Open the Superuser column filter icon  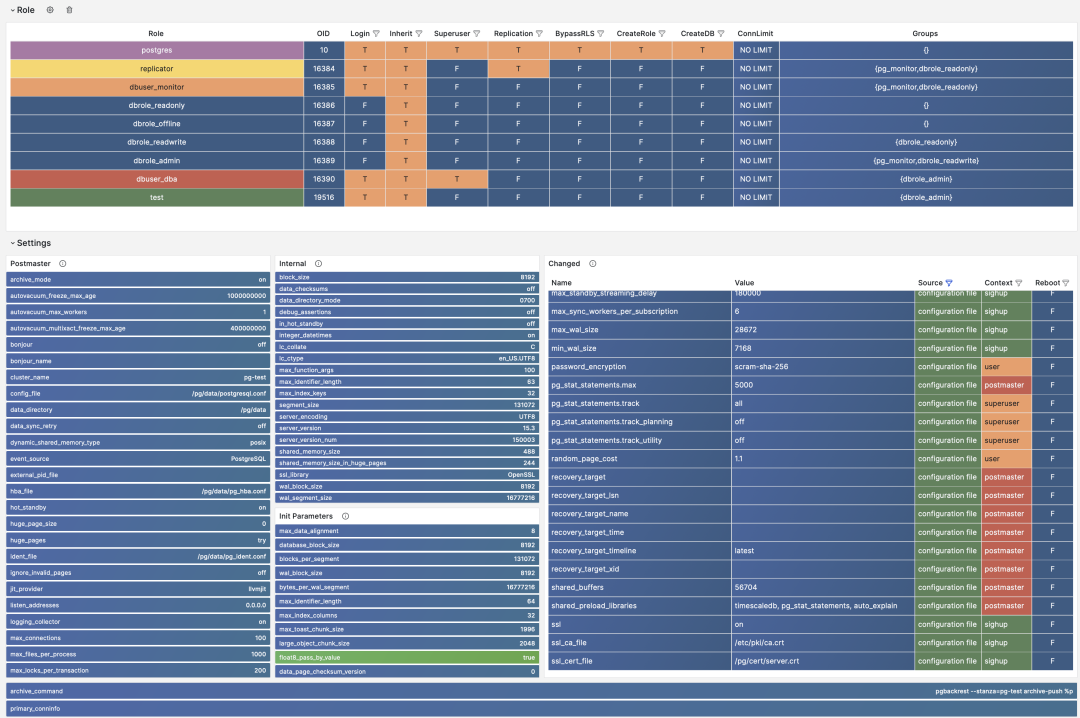477,33
